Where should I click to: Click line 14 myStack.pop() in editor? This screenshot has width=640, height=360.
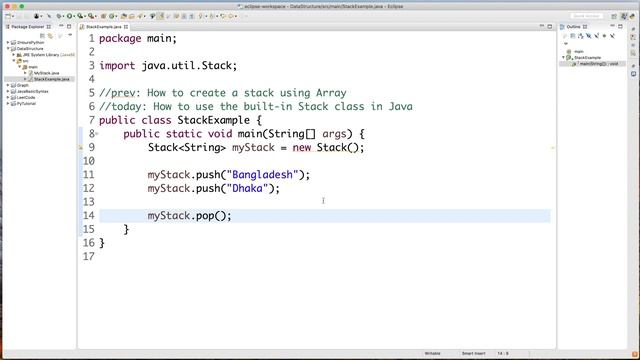click(x=189, y=216)
